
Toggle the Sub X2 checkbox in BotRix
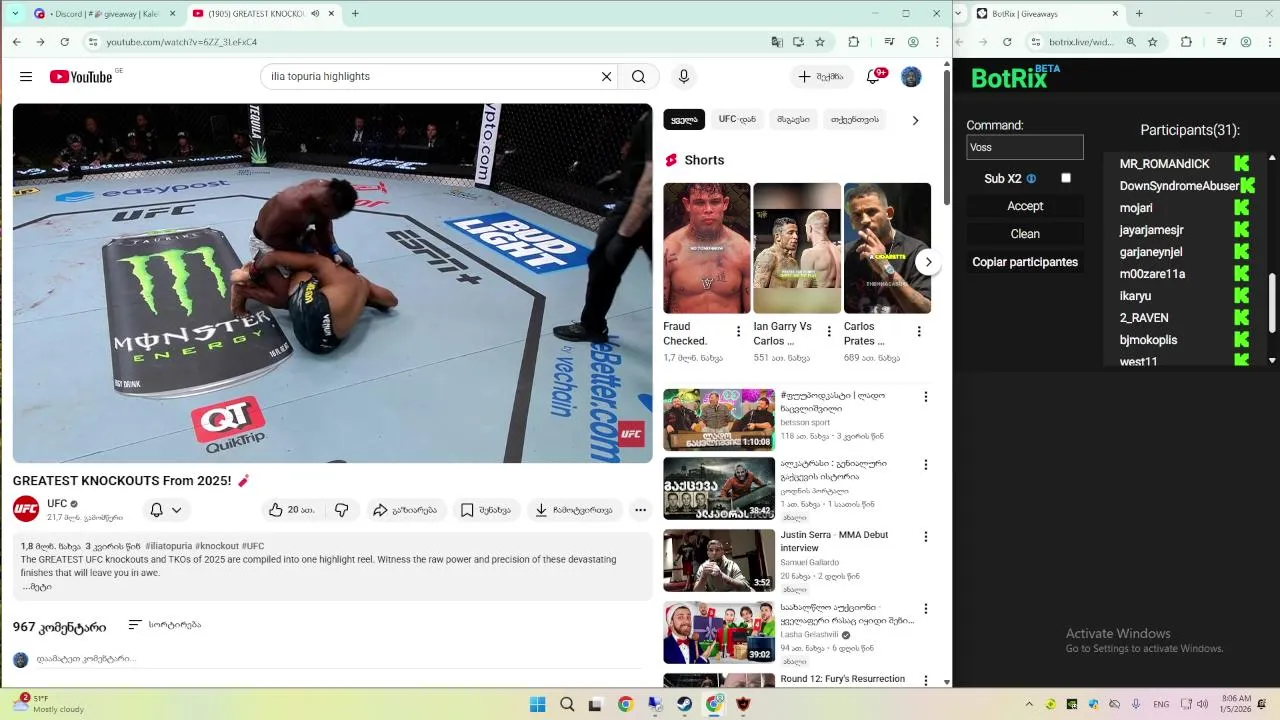1066,178
